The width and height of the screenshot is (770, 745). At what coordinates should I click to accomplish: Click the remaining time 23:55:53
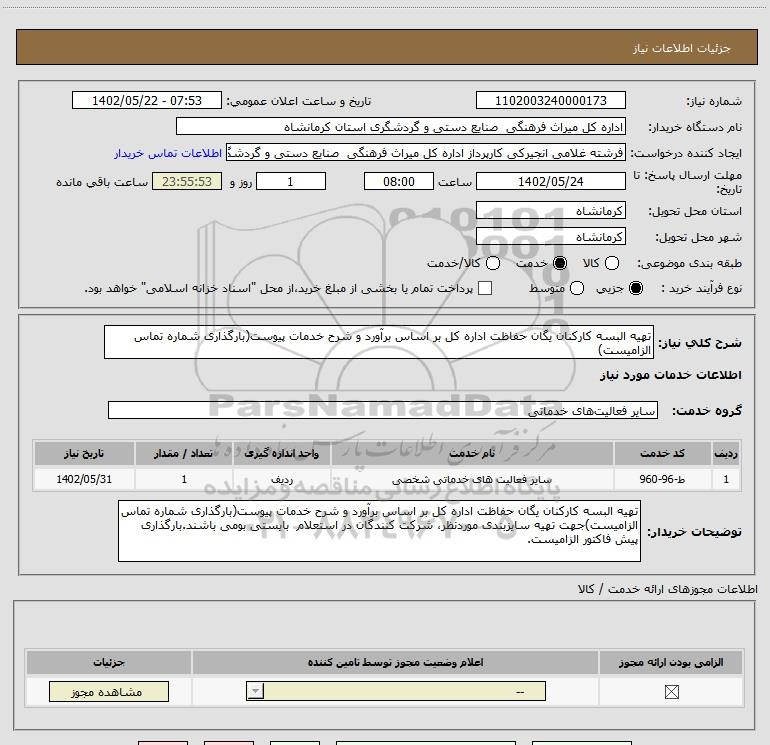pyautogui.click(x=187, y=181)
